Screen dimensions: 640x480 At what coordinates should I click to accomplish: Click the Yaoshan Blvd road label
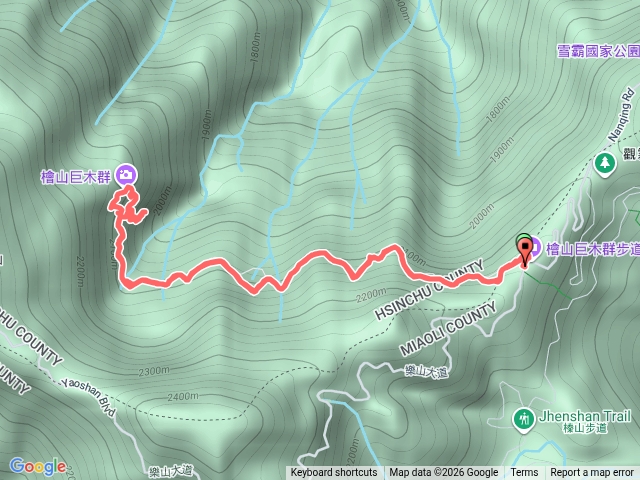[88, 398]
